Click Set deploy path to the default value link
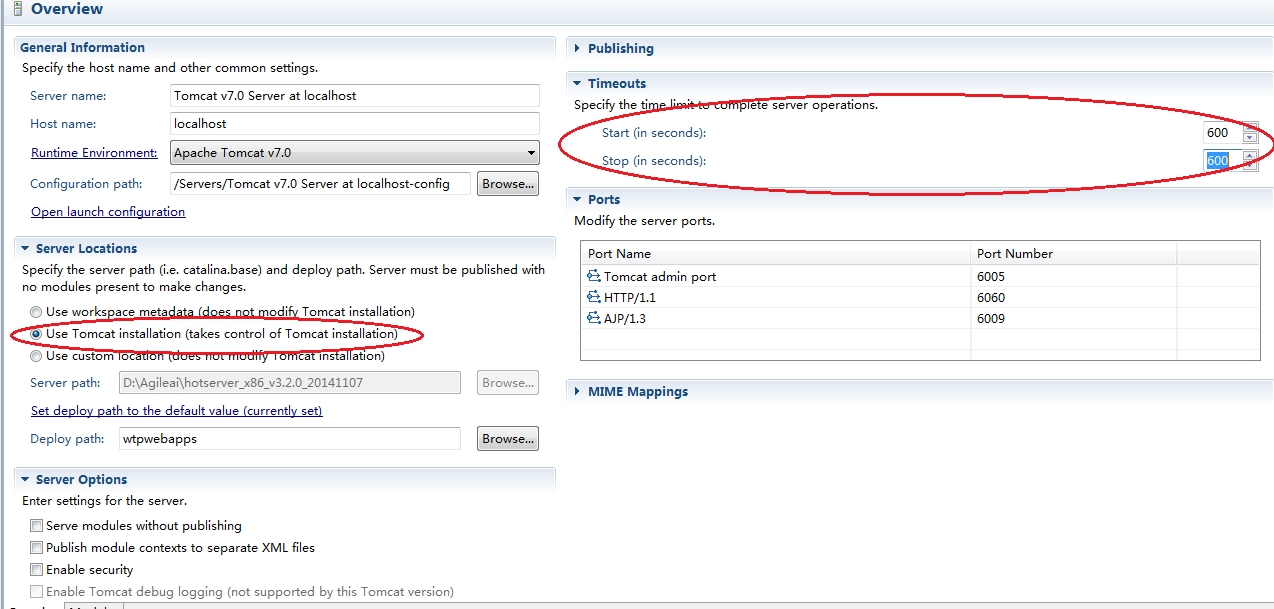The height and width of the screenshot is (609, 1274). [177, 411]
